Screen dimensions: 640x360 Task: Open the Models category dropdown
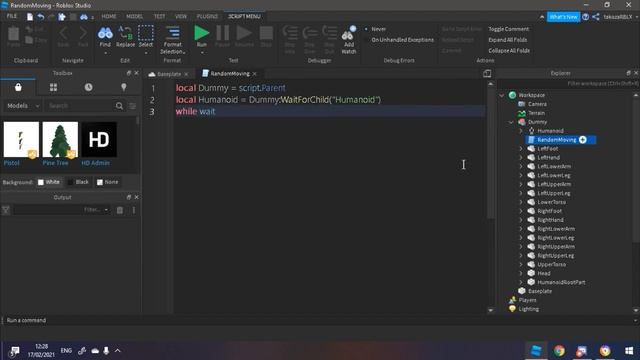click(x=22, y=106)
